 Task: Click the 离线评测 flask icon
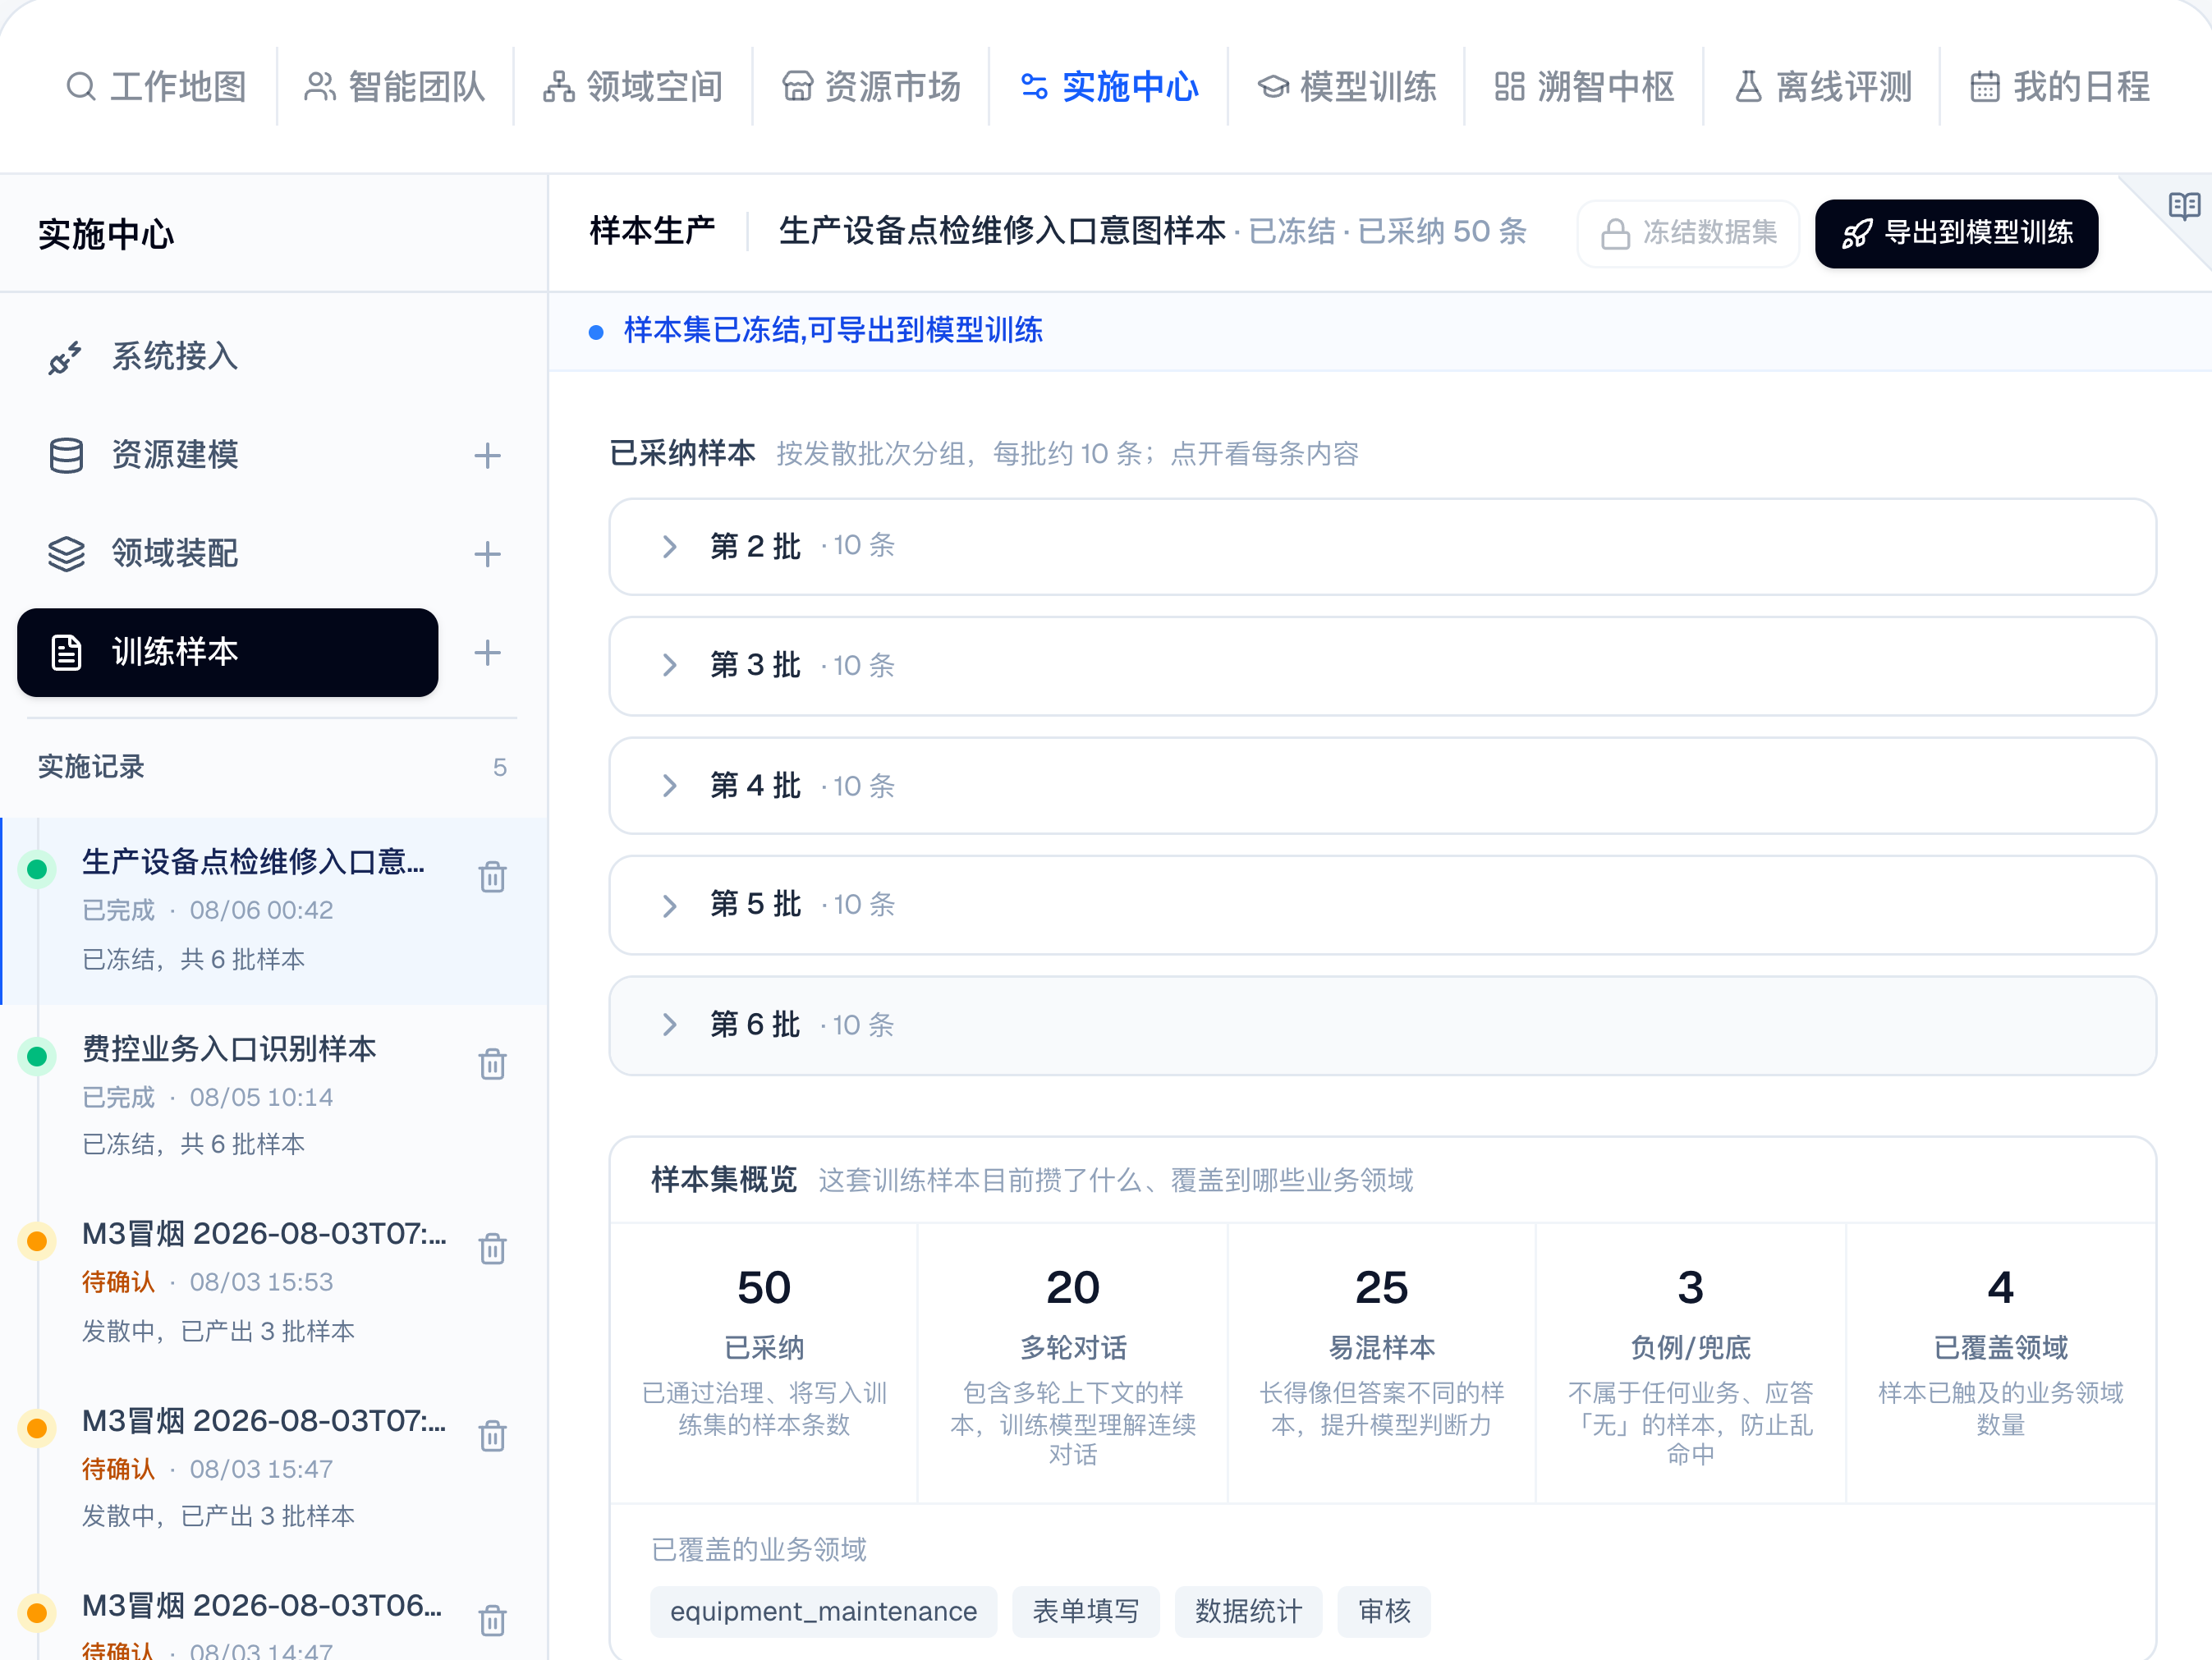click(x=1748, y=87)
